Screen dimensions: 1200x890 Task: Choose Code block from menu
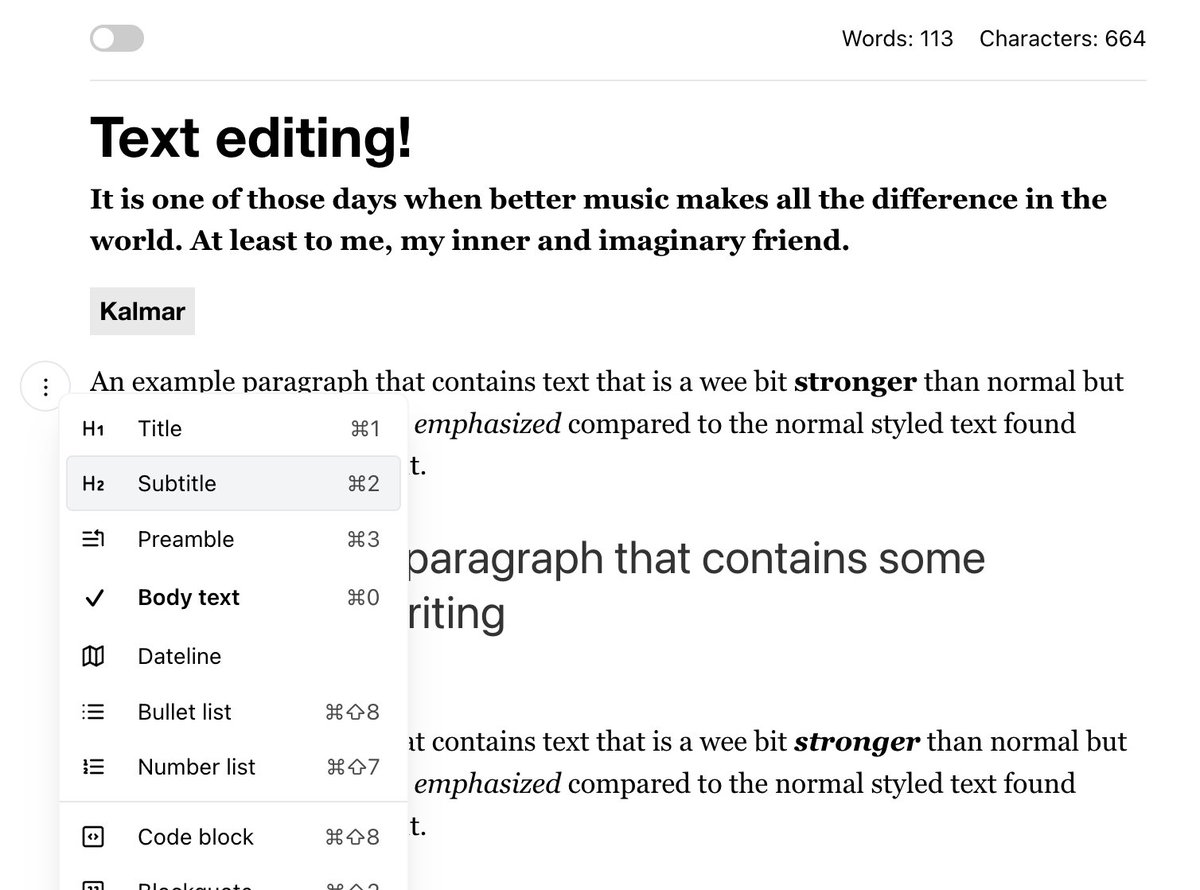click(x=233, y=837)
